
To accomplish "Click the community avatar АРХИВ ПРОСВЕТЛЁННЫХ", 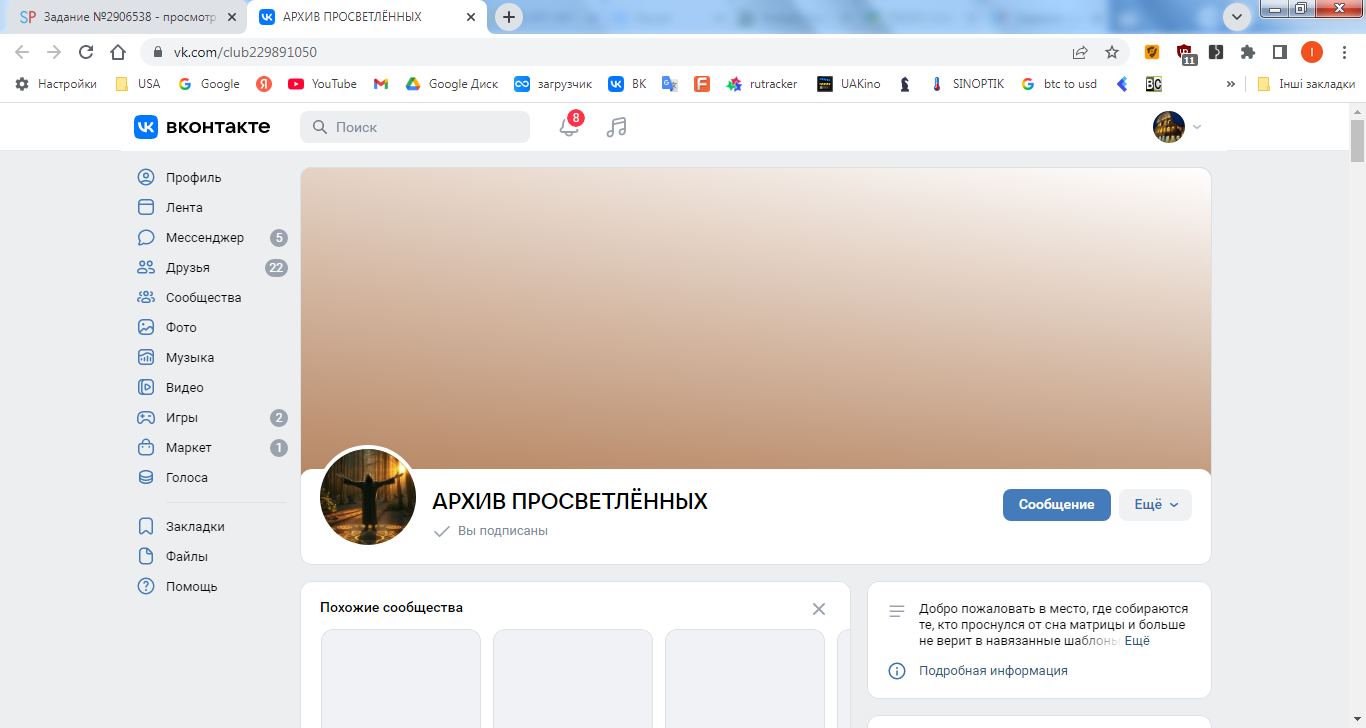I will [368, 497].
